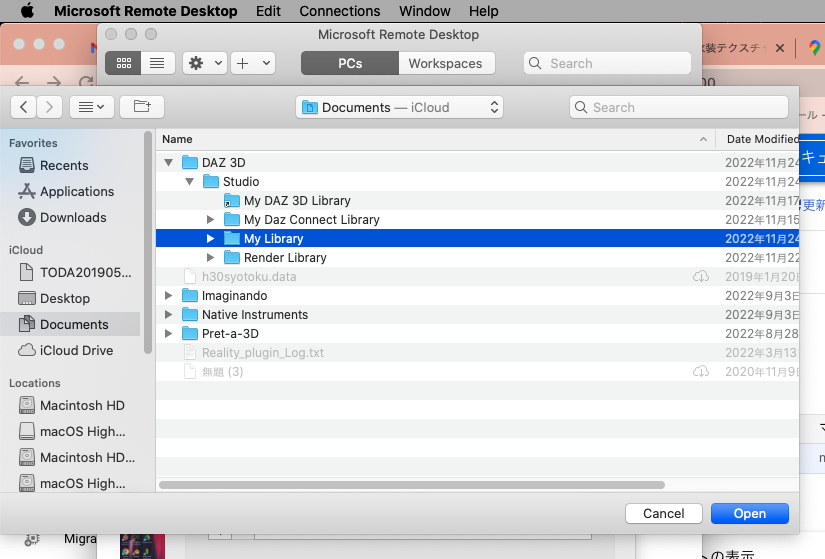Expand the My Daz Connect Library folder
The image size is (825, 559).
pos(210,219)
